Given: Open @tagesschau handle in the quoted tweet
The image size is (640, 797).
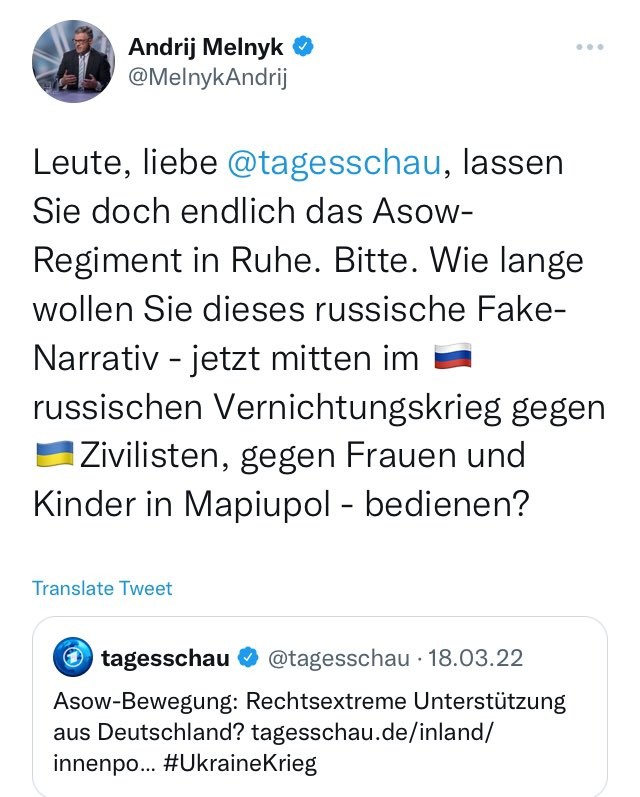Looking at the screenshot, I should pos(338,658).
